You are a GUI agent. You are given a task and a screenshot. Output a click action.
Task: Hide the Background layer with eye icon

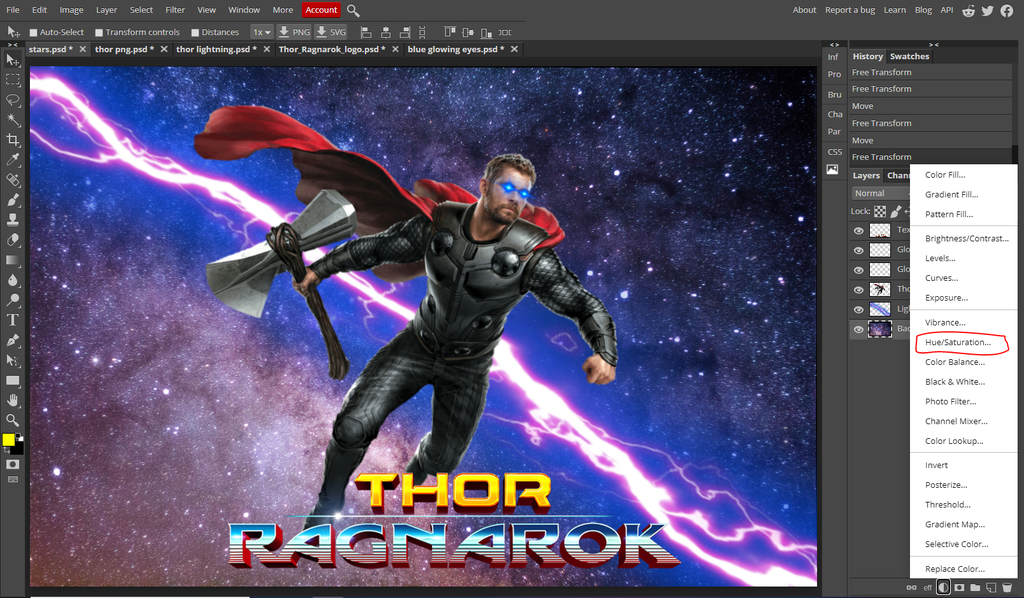click(858, 329)
